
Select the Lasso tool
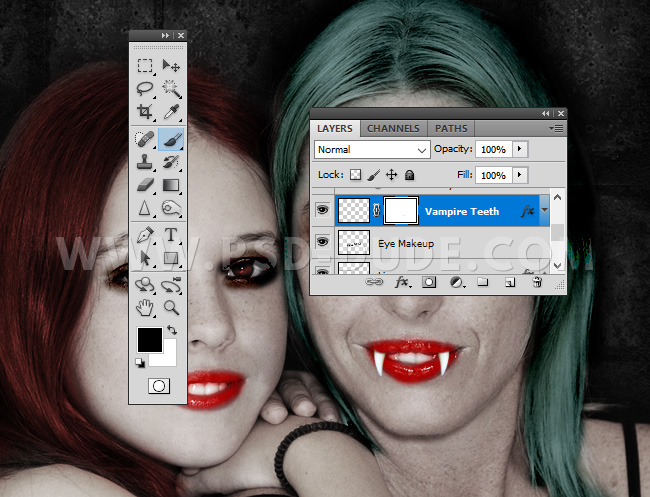145,88
